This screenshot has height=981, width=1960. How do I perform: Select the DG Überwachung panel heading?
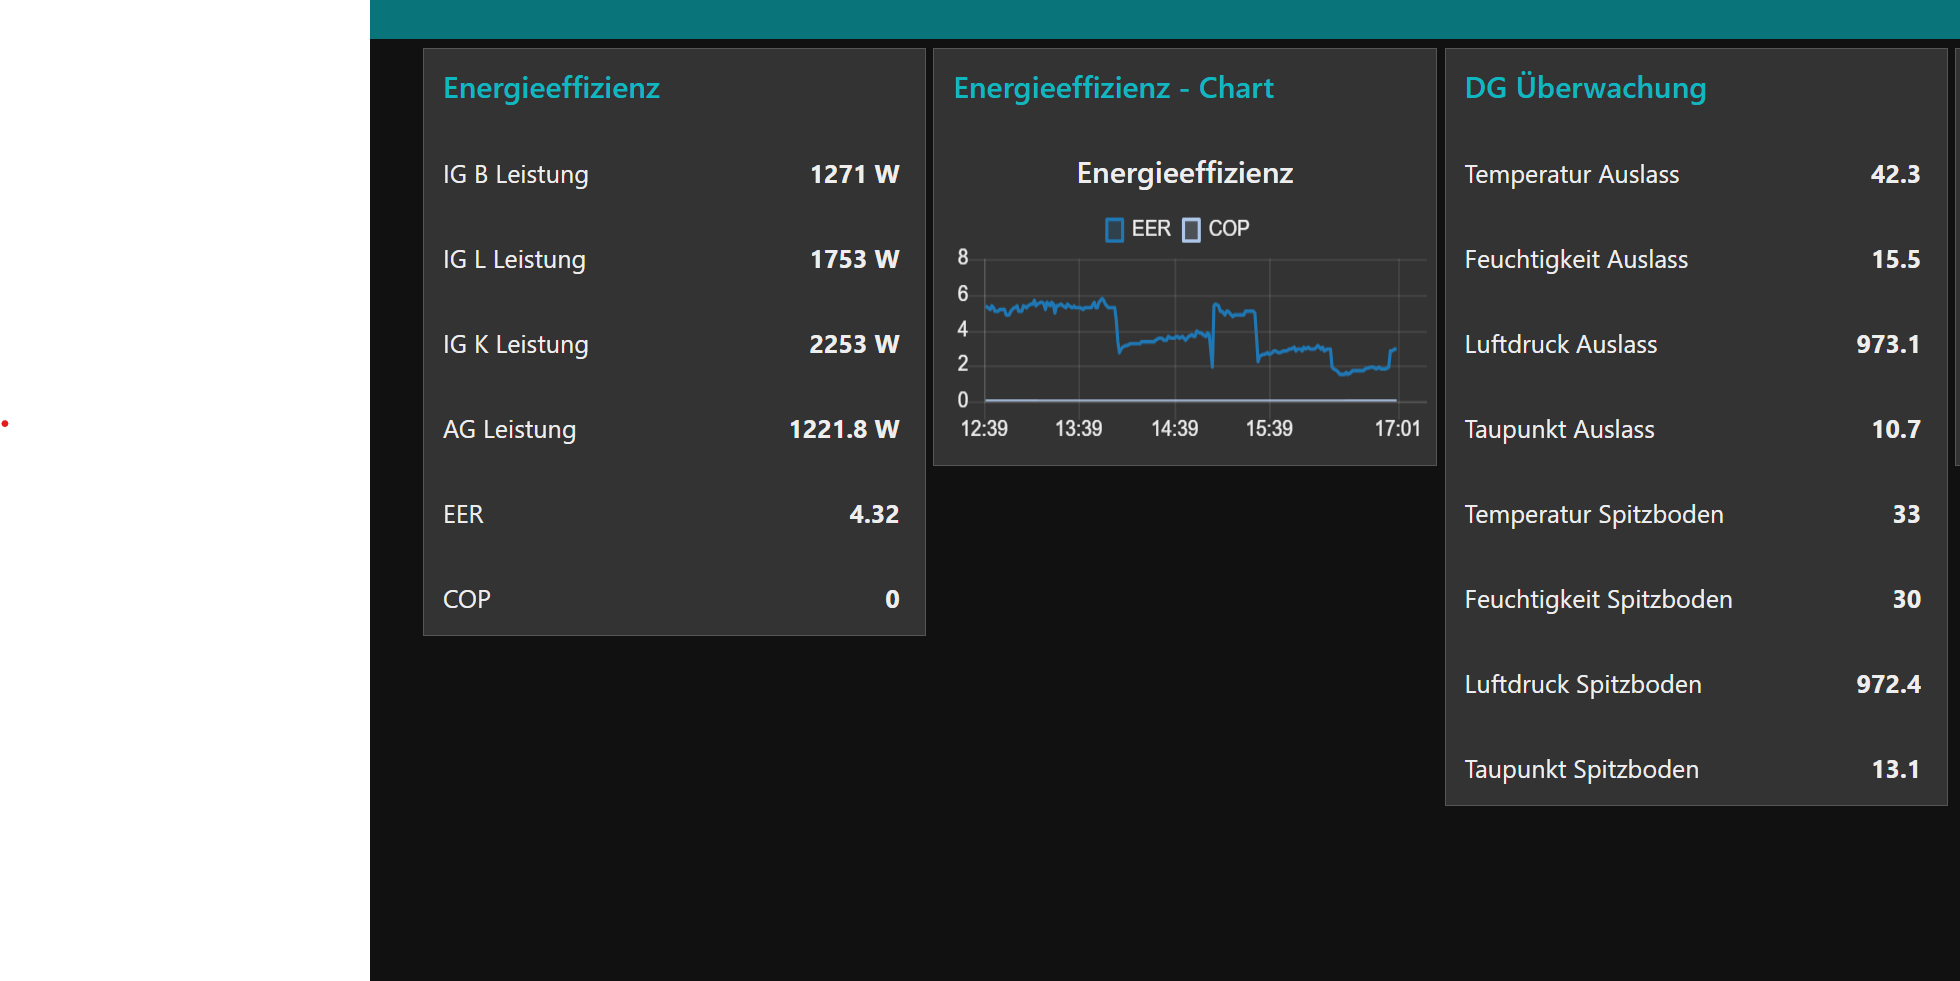click(x=1585, y=88)
